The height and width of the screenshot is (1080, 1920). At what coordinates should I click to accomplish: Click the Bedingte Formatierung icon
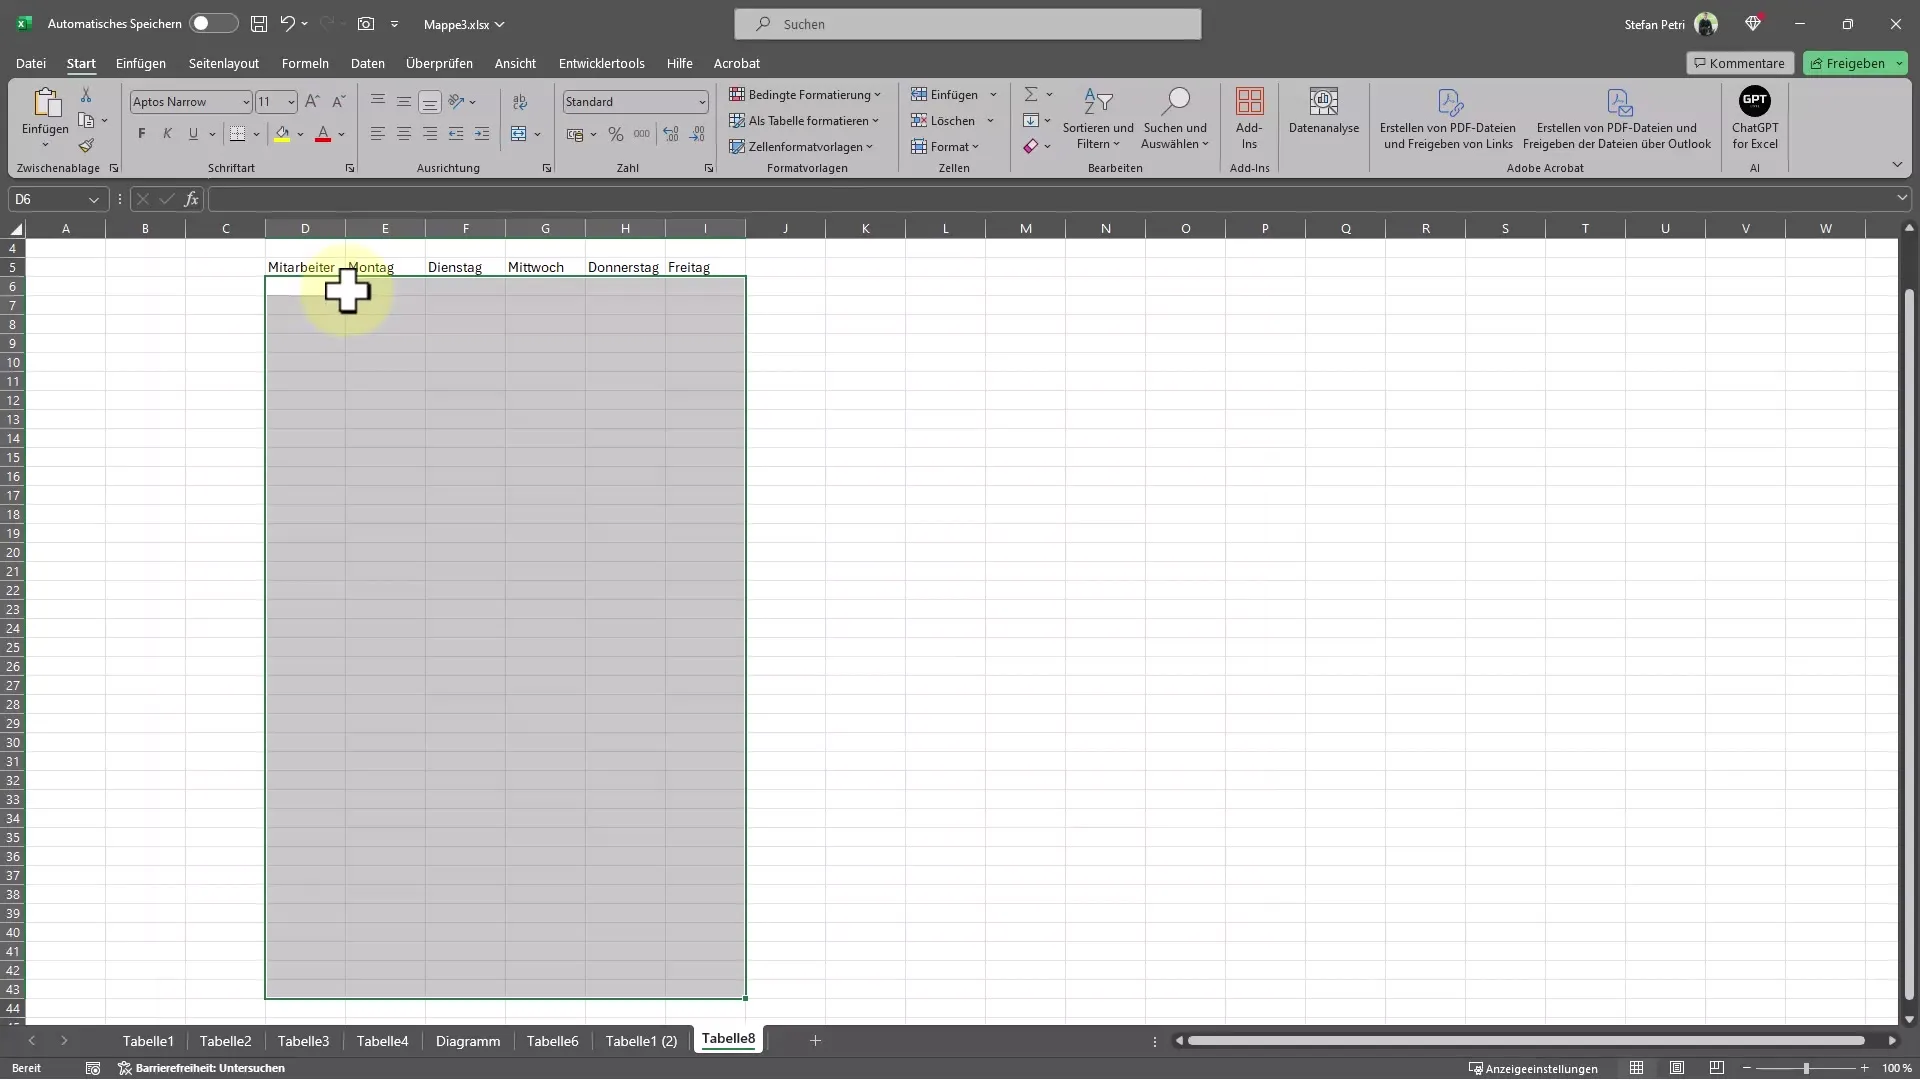point(804,94)
